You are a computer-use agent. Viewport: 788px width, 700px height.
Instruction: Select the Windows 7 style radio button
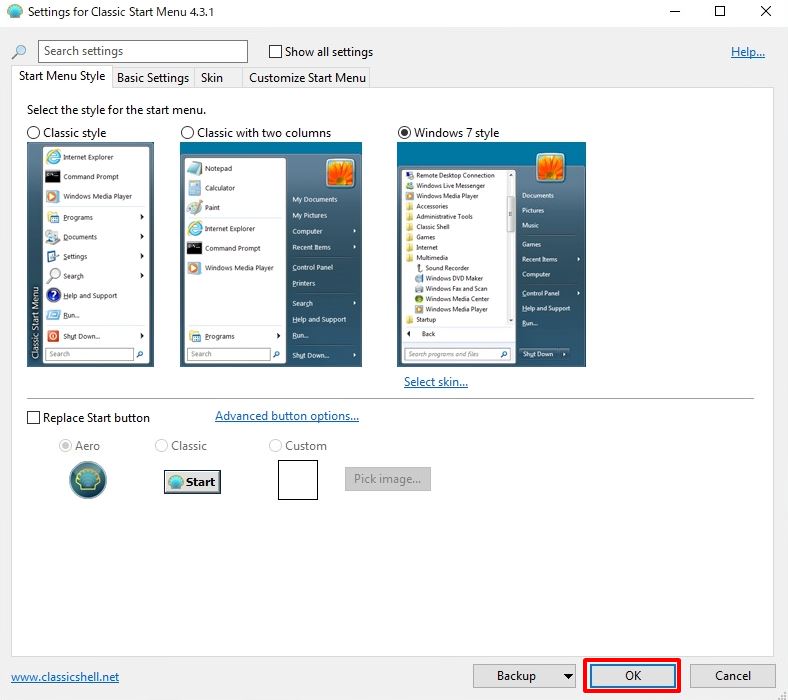coord(404,133)
